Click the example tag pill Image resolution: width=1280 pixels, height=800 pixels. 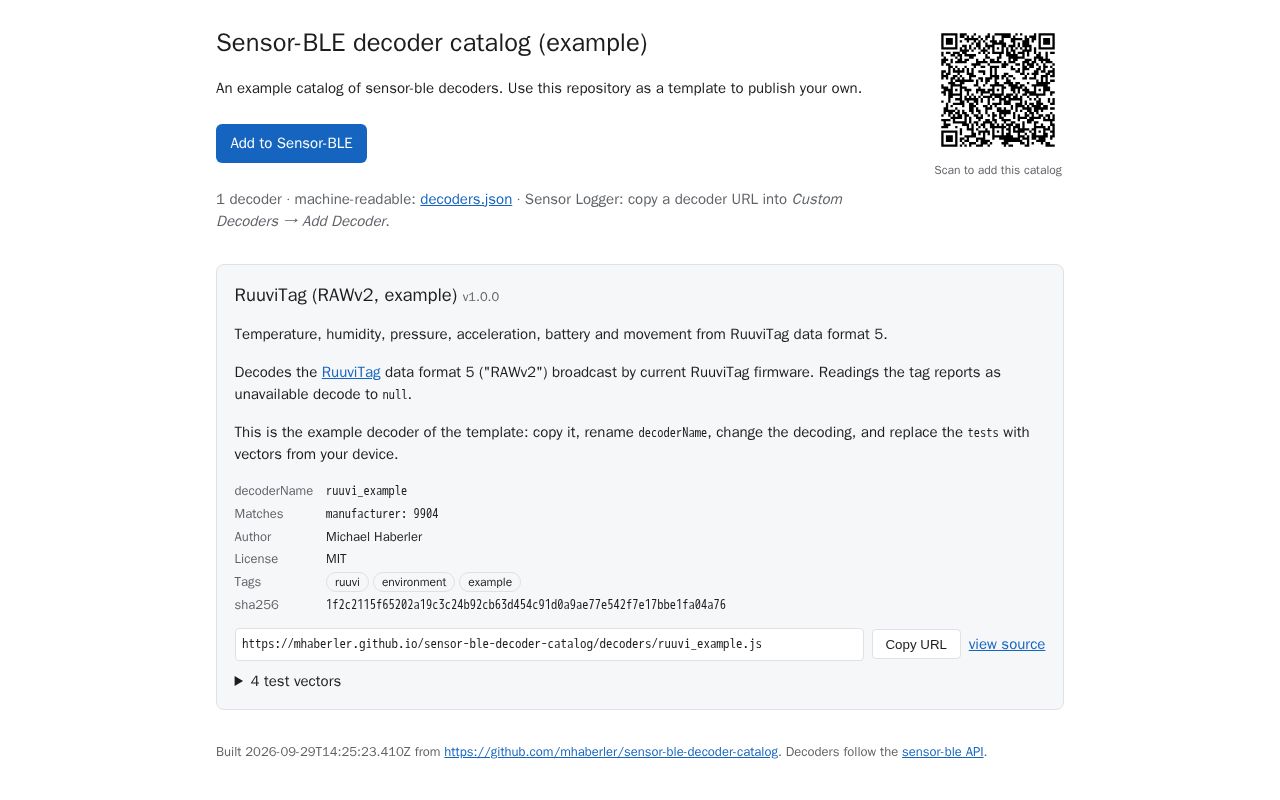point(490,582)
